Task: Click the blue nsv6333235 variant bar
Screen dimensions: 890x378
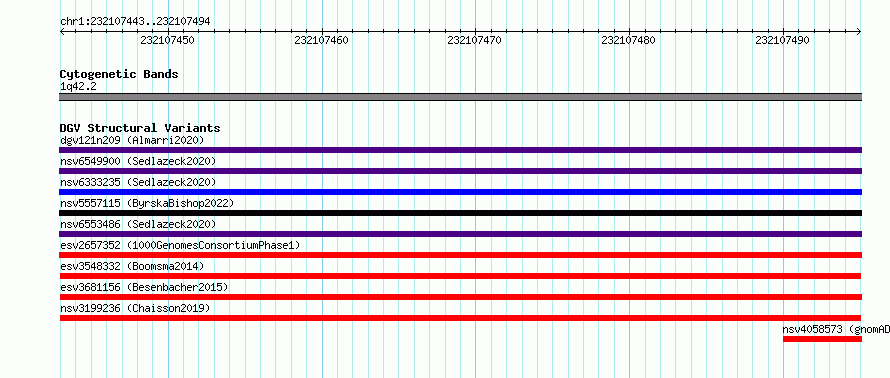Action: (x=460, y=192)
